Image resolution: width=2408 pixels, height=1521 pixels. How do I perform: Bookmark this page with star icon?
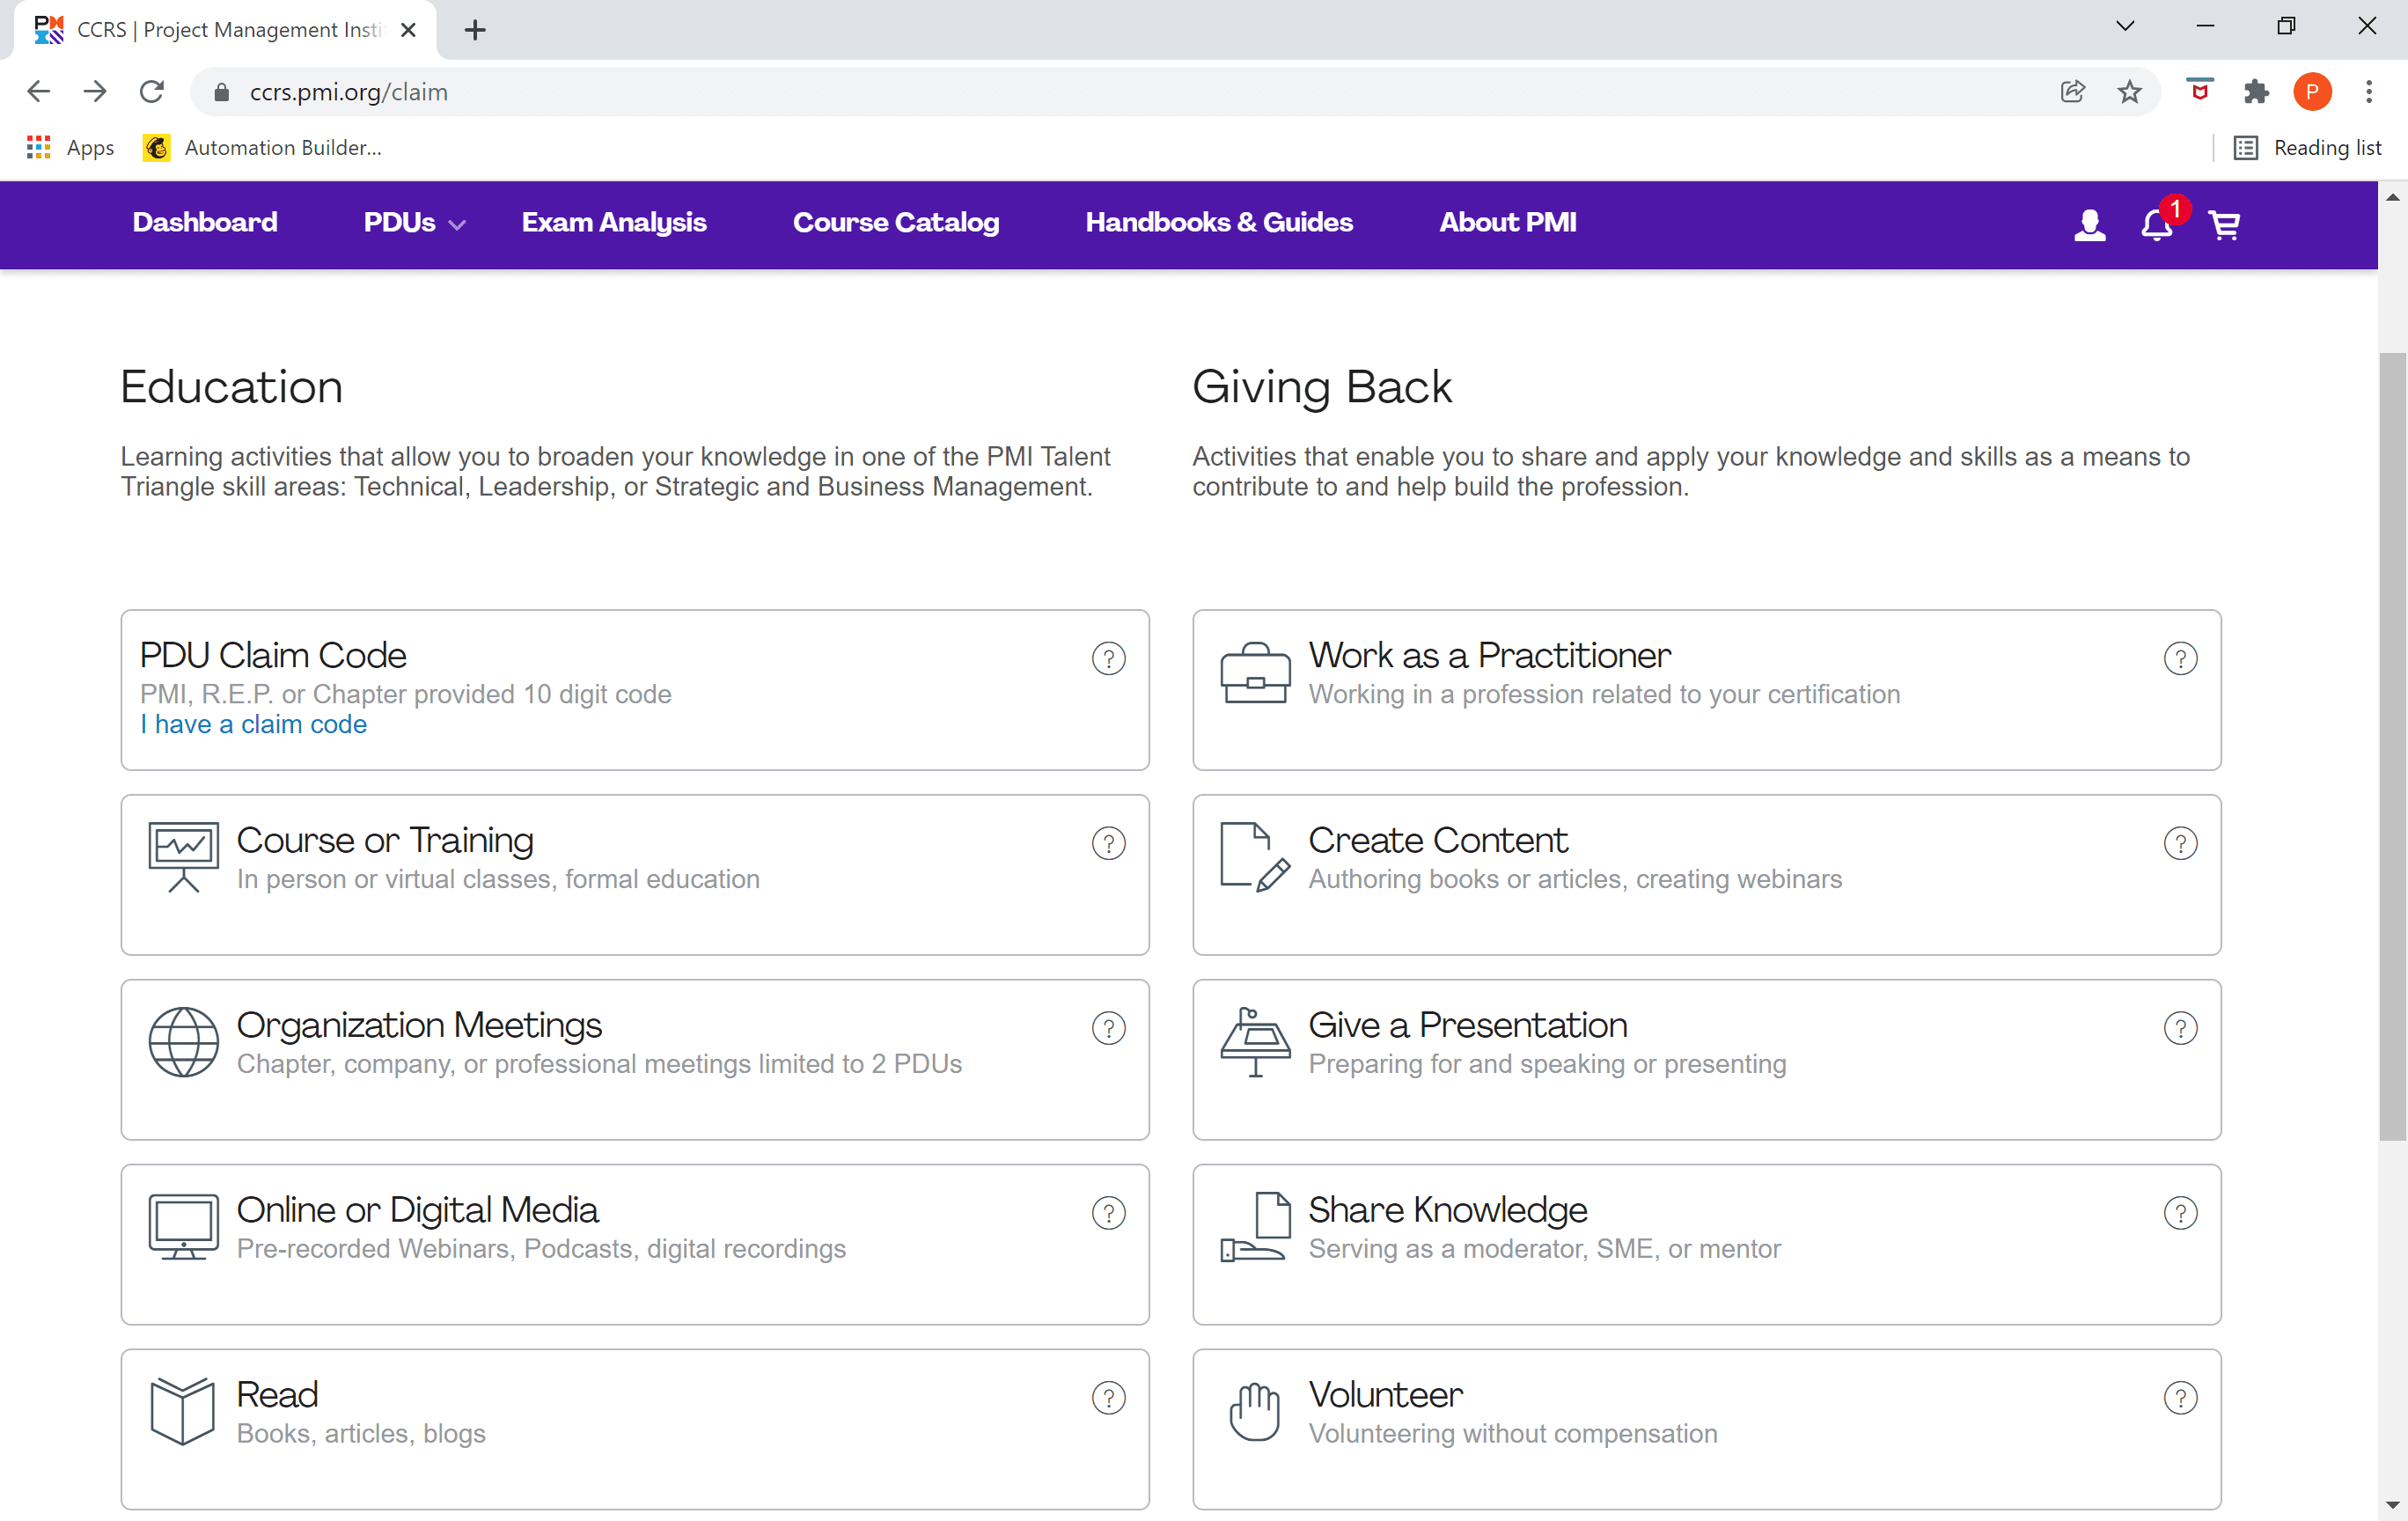coord(2129,92)
